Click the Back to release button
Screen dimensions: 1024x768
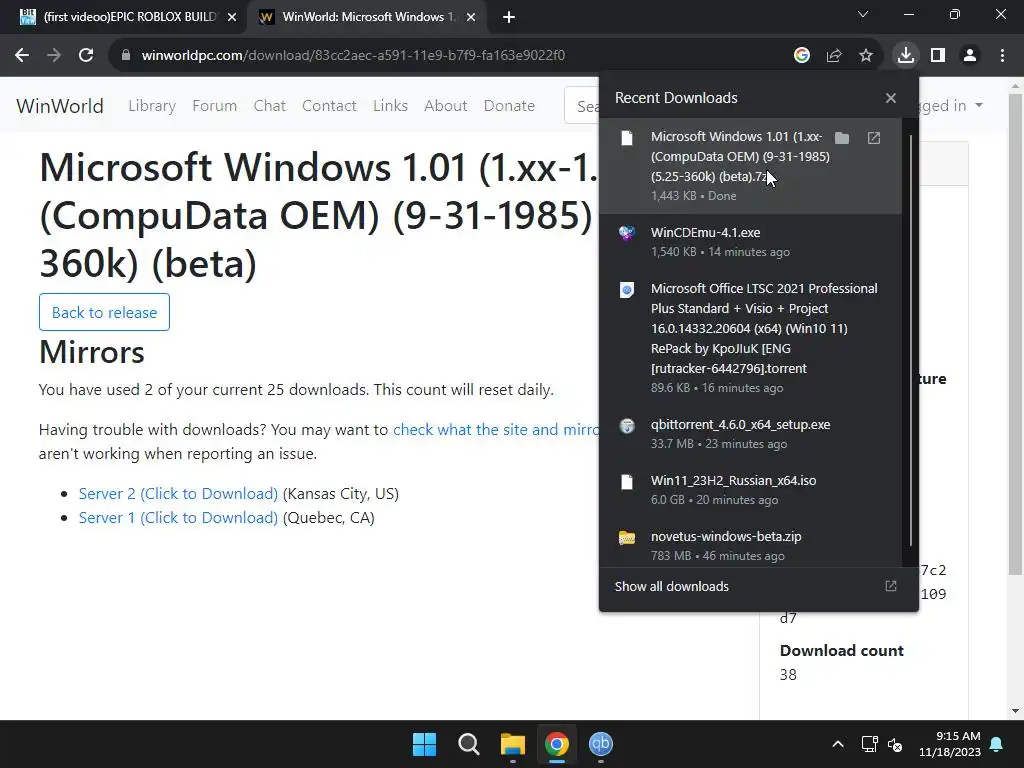pos(104,312)
